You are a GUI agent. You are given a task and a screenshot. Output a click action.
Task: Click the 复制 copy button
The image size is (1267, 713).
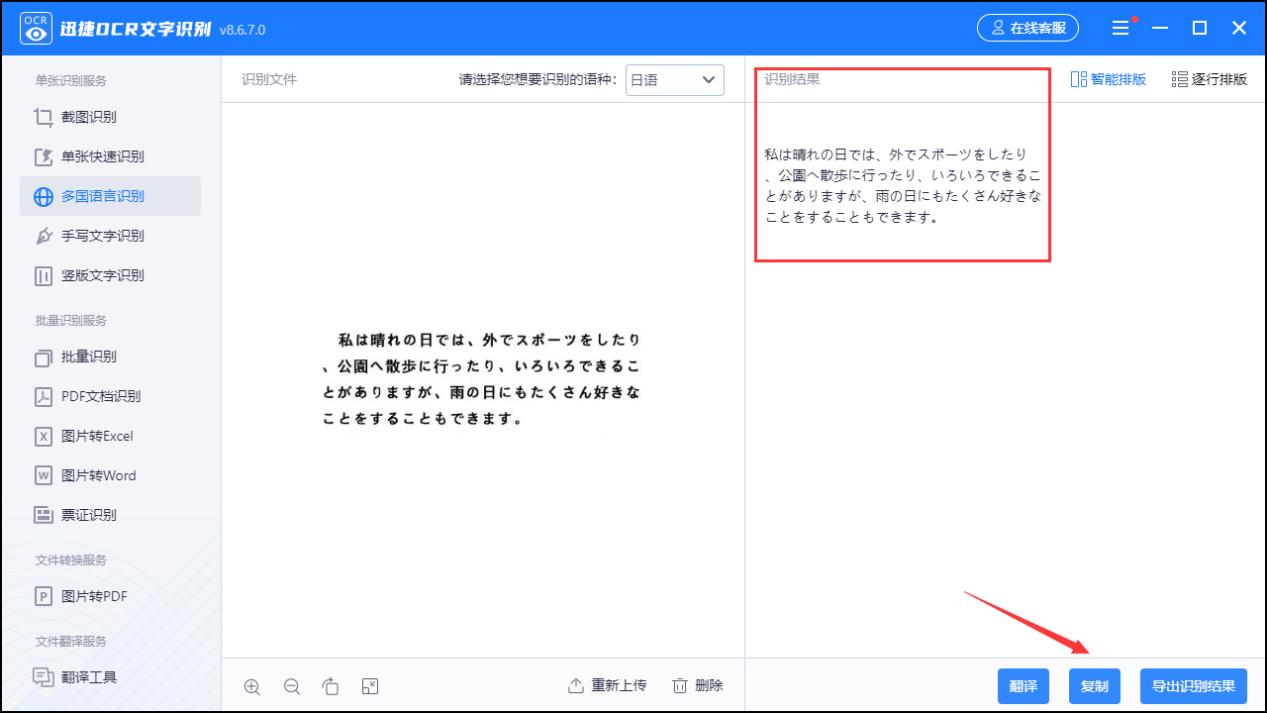1094,686
